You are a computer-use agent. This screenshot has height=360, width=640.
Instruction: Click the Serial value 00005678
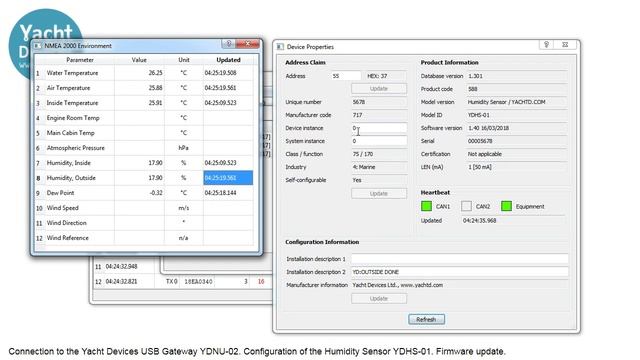coord(480,141)
